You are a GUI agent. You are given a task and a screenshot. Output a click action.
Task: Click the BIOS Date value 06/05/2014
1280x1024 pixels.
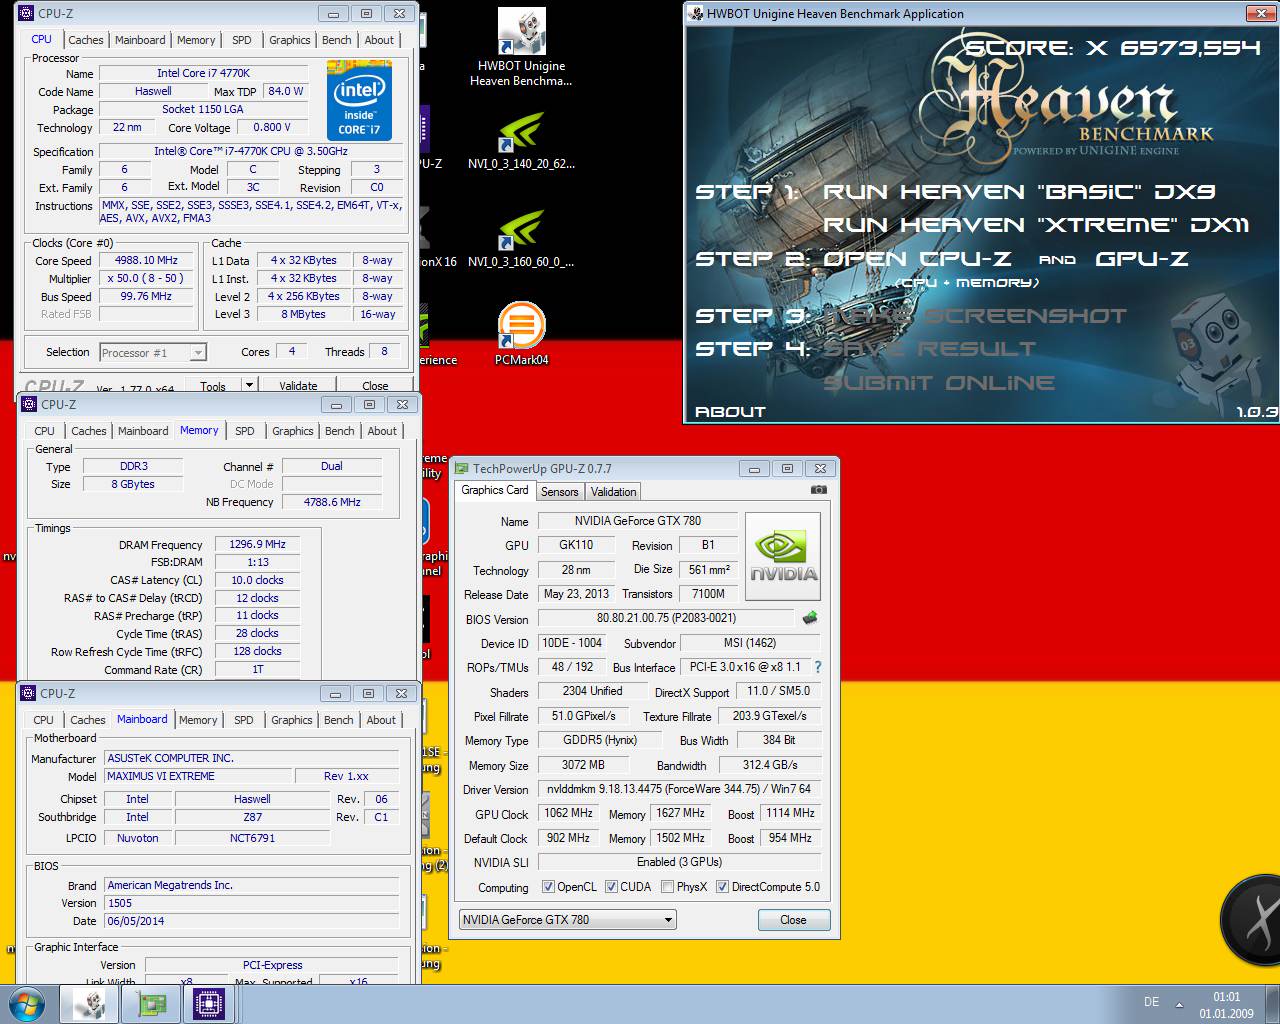point(251,921)
